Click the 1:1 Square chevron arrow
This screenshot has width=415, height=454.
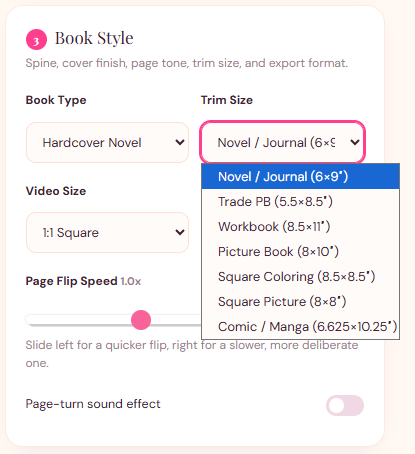tap(180, 232)
